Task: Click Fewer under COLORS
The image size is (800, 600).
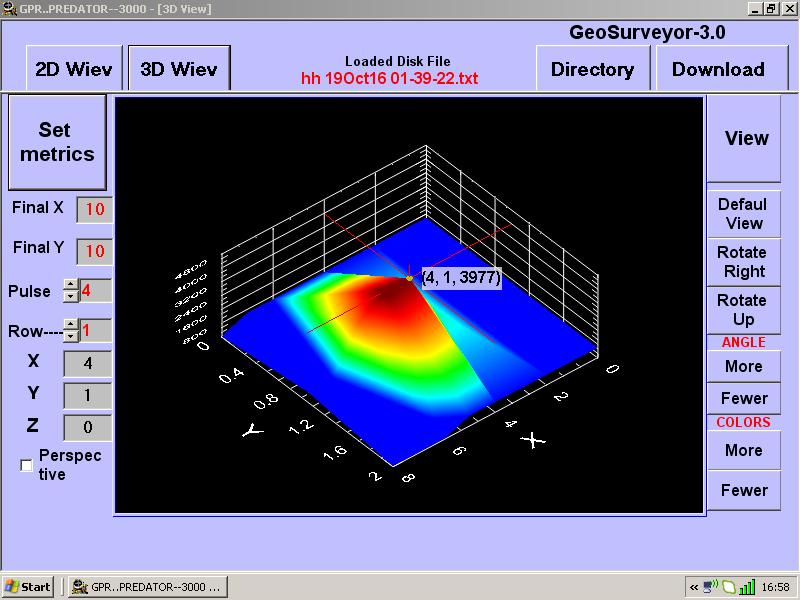Action: 744,490
